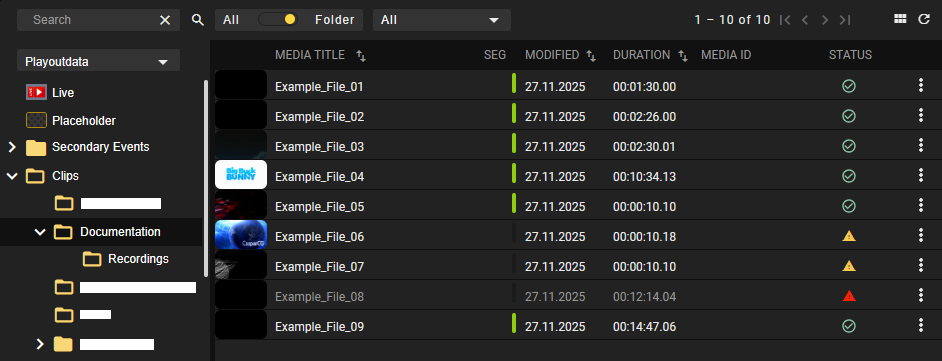
Task: Click the Example_File_05 thumbnail
Action: [241, 205]
